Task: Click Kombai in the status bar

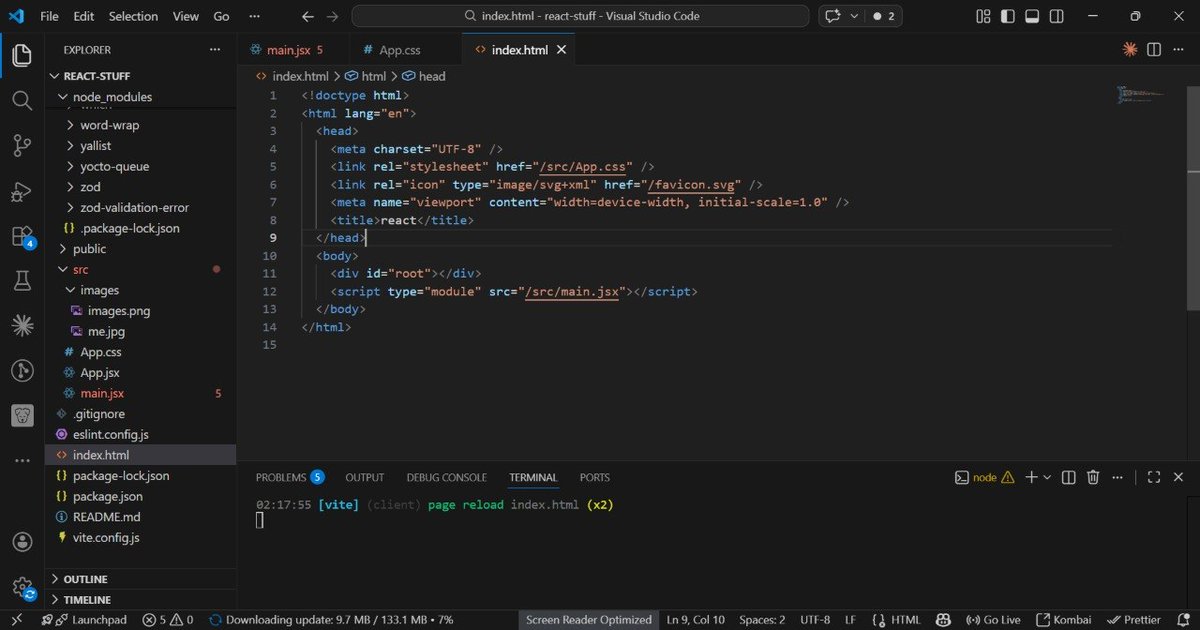Action: (x=1066, y=620)
